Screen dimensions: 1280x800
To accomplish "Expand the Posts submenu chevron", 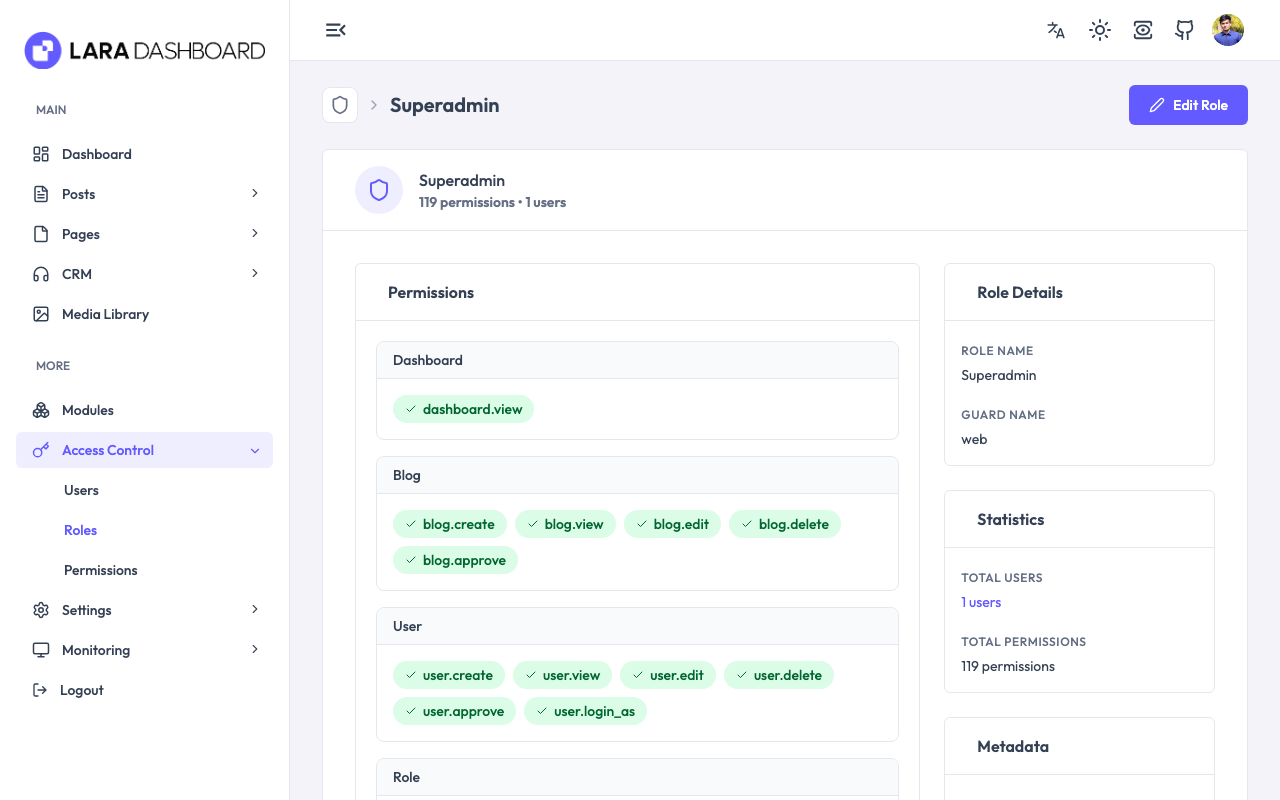I will click(x=255, y=193).
